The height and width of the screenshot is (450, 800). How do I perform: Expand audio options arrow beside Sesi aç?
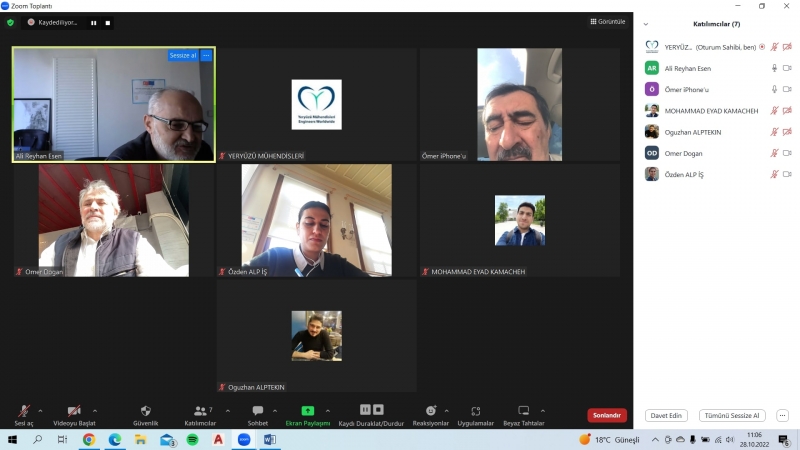40,411
